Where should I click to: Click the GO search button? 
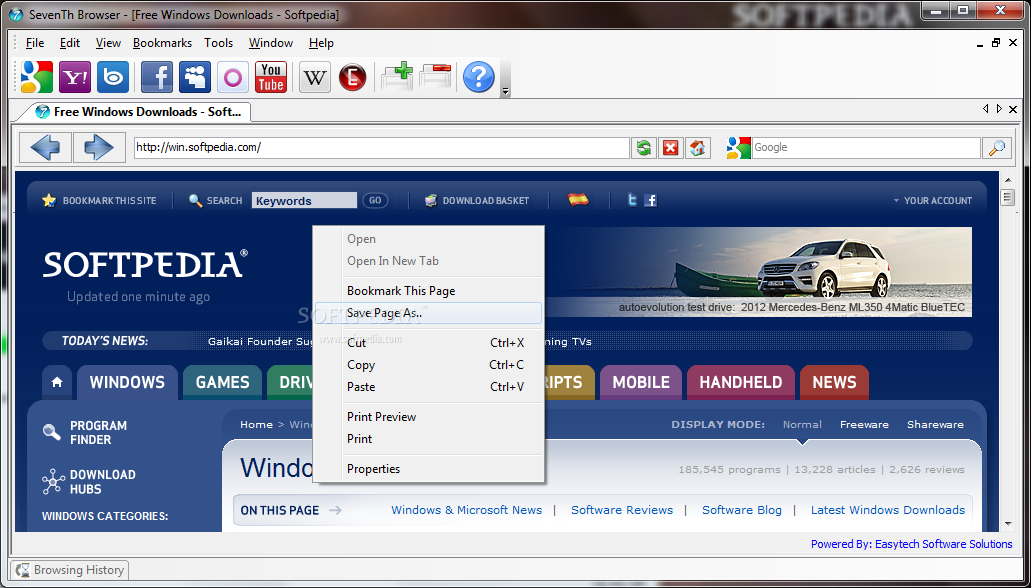(375, 201)
